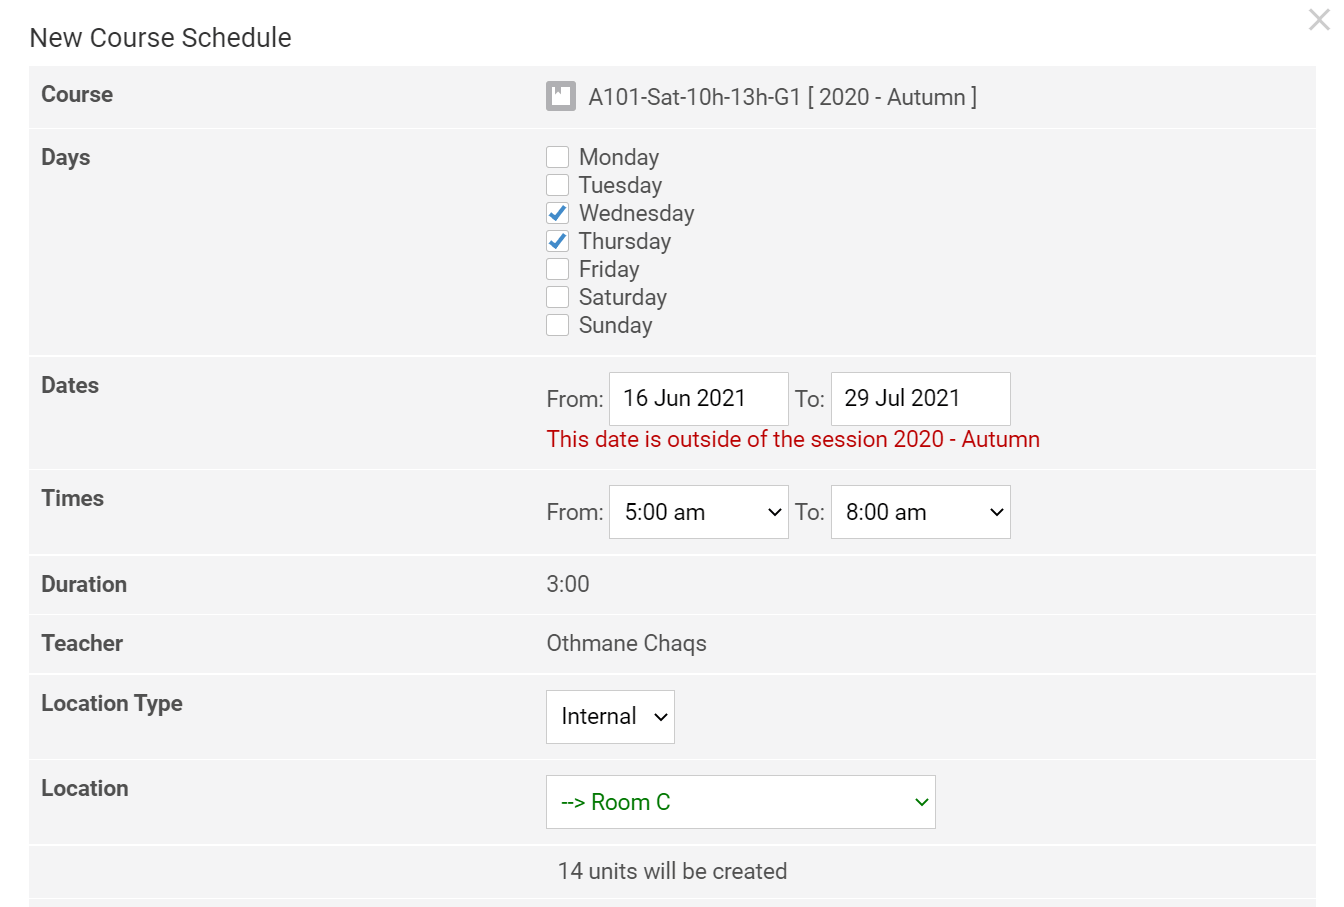Enable the Monday checkbox
The image size is (1344, 907).
point(558,157)
